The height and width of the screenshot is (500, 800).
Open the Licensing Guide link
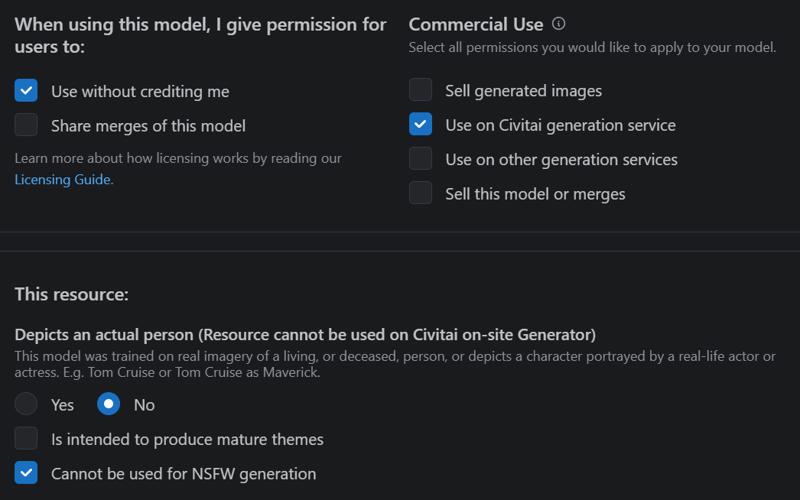pyautogui.click(x=63, y=180)
